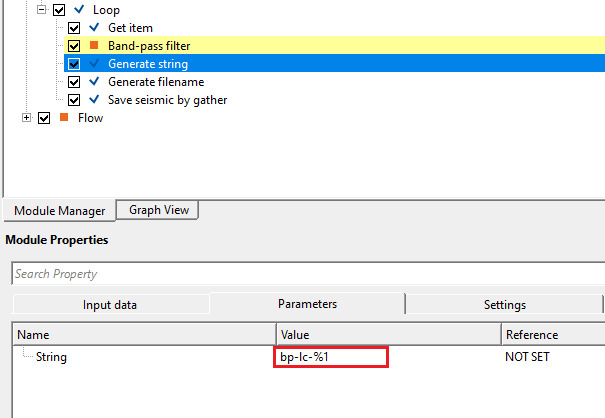Open the Settings section
The width and height of the screenshot is (605, 418).
click(x=504, y=305)
